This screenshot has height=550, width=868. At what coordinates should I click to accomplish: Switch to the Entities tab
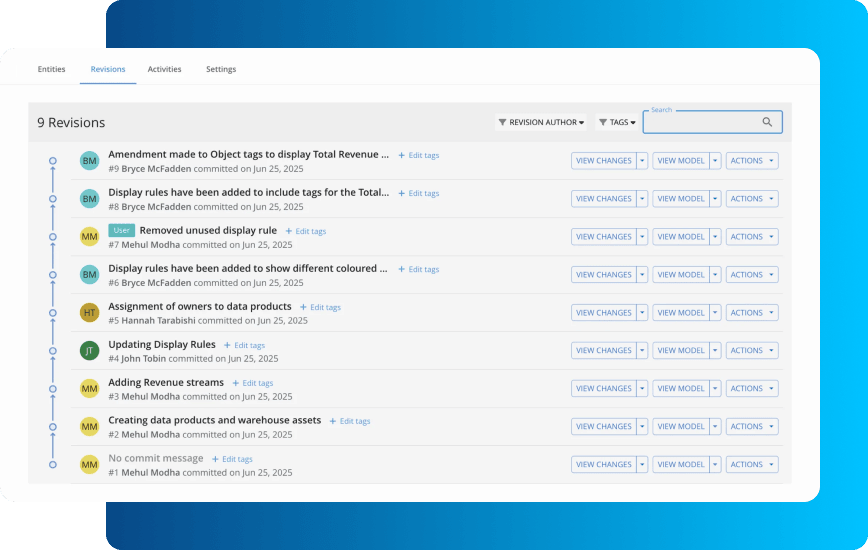51,69
